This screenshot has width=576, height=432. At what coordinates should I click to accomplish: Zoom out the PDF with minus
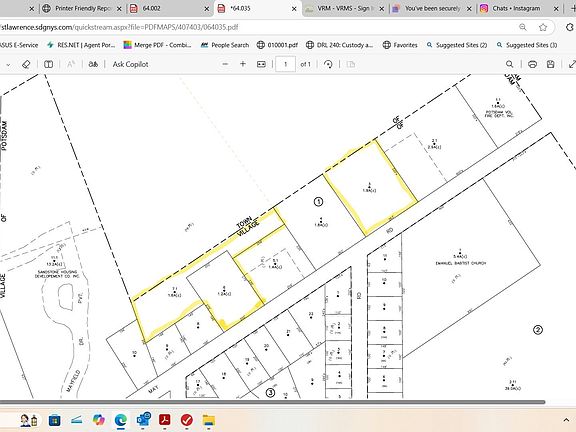(225, 64)
